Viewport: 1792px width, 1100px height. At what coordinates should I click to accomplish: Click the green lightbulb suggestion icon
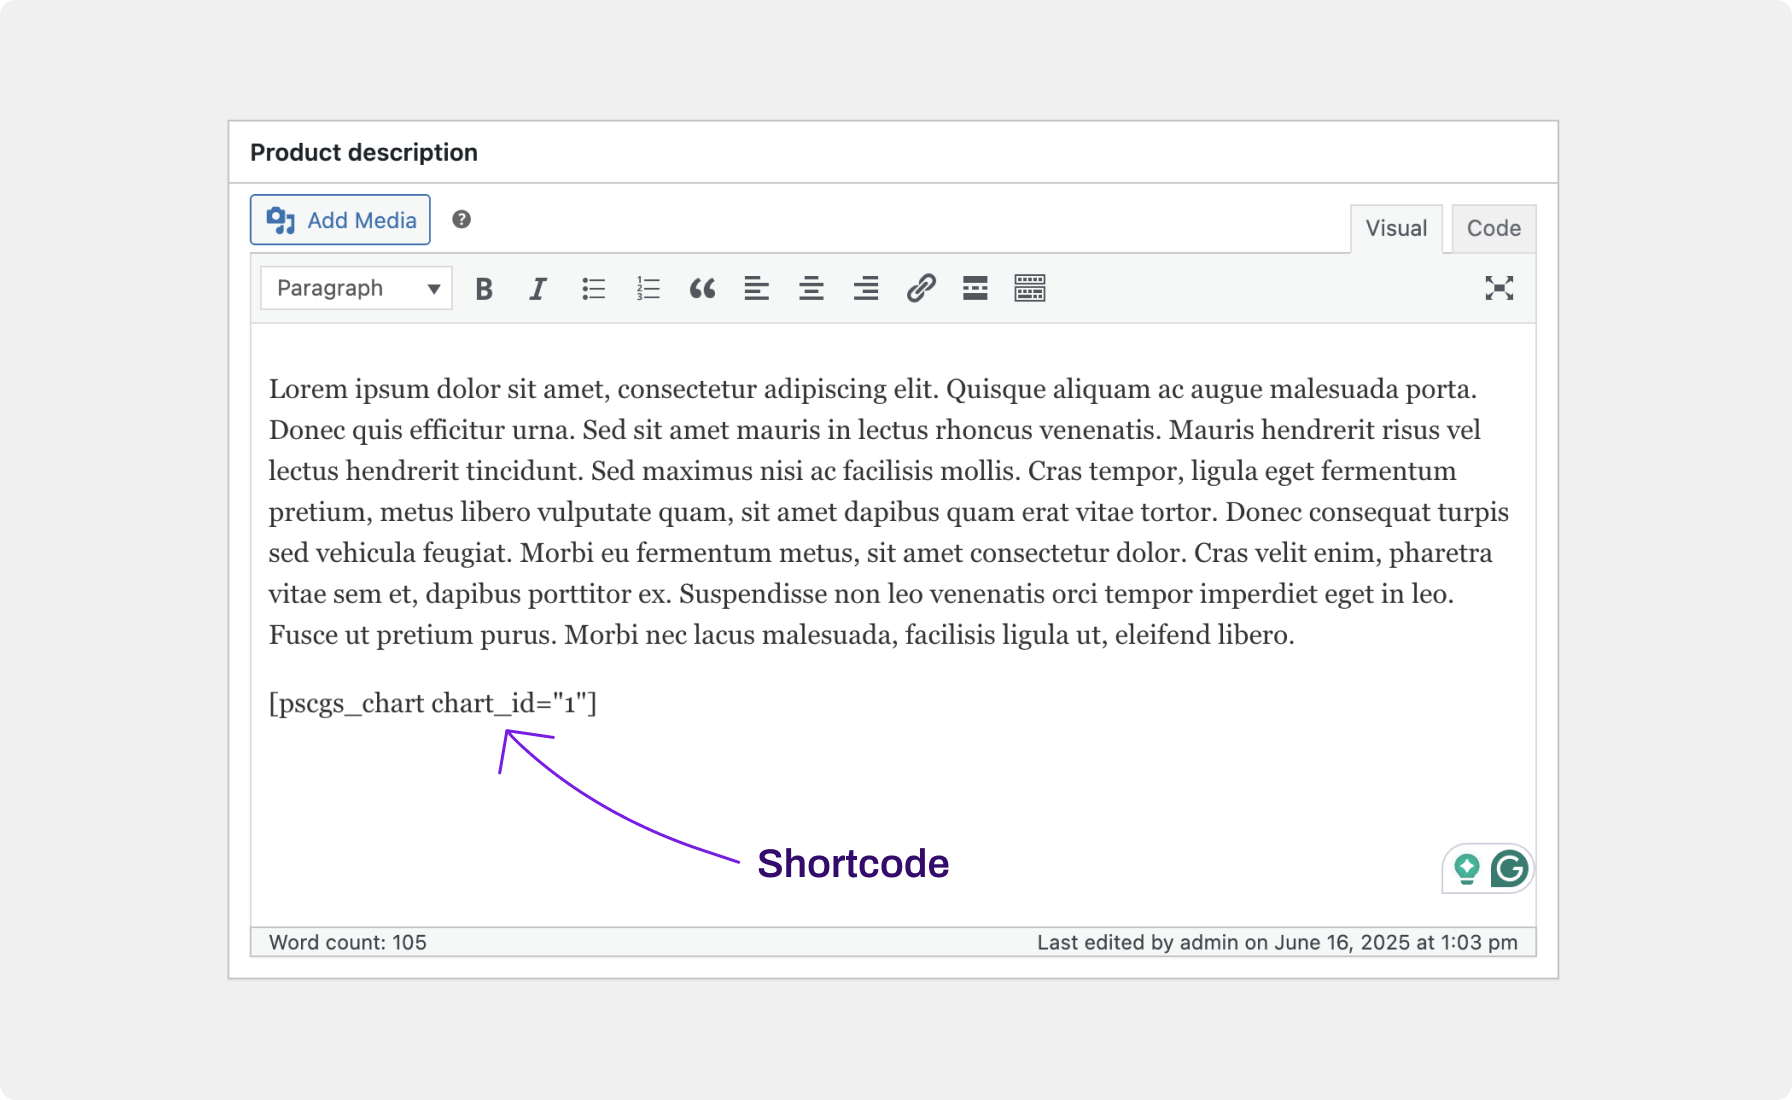coord(1466,869)
